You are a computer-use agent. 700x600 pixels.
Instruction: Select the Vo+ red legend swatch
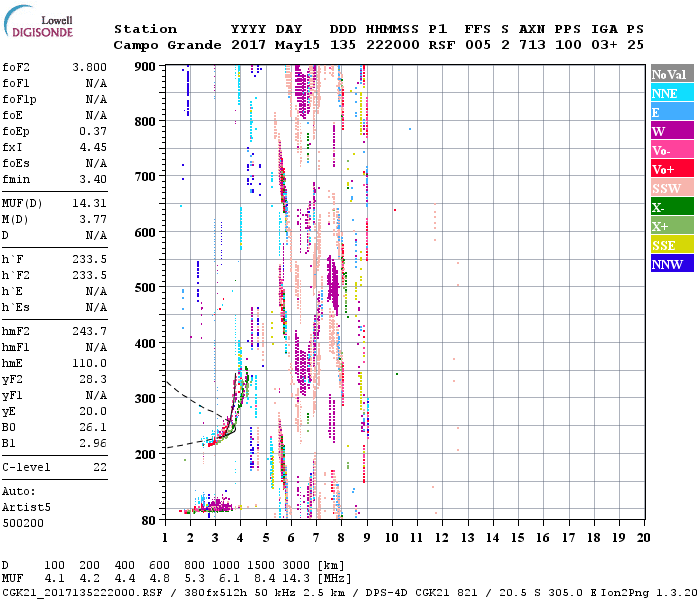pos(672,169)
